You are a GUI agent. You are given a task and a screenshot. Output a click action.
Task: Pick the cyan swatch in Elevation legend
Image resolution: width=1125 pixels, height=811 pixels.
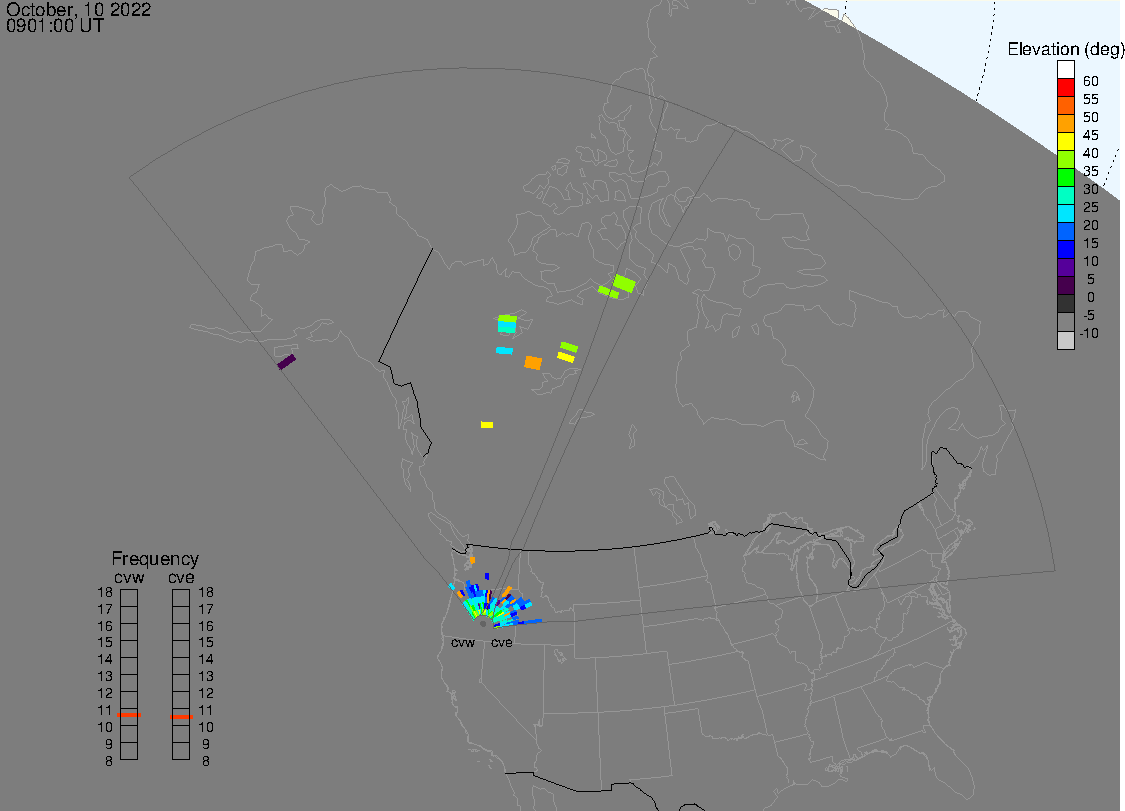pyautogui.click(x=1065, y=213)
